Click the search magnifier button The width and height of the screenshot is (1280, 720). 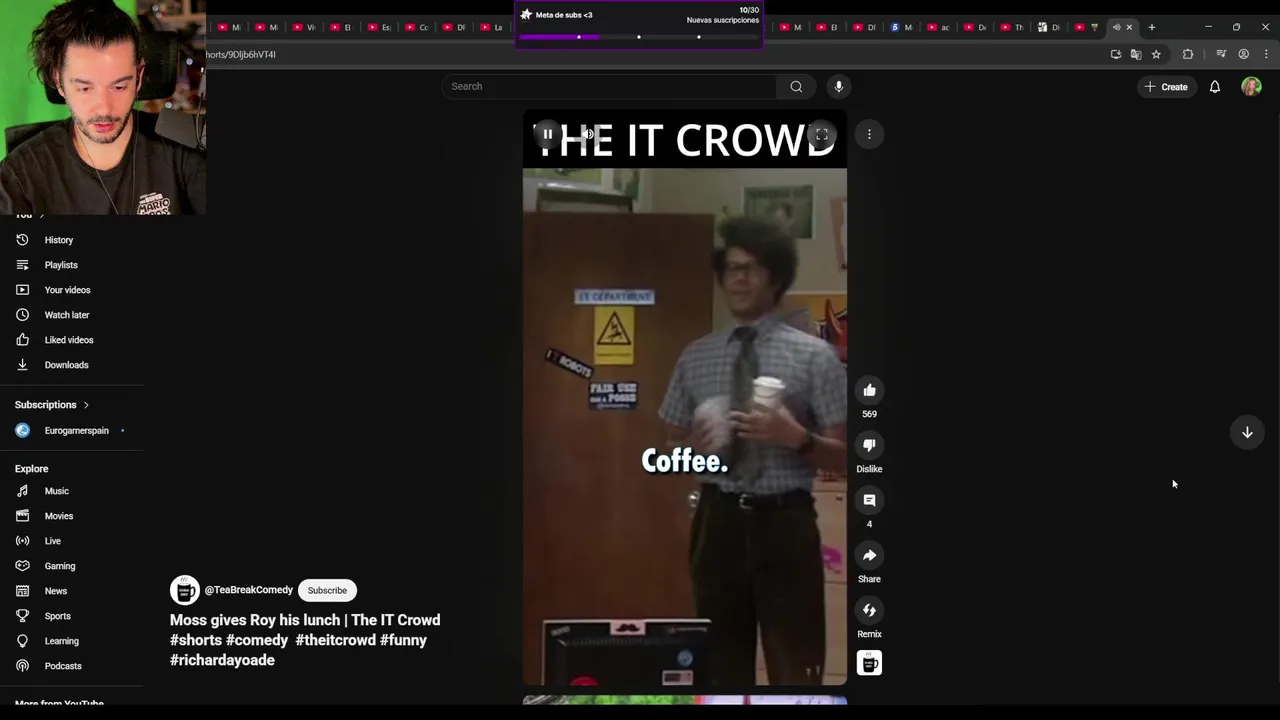click(796, 86)
